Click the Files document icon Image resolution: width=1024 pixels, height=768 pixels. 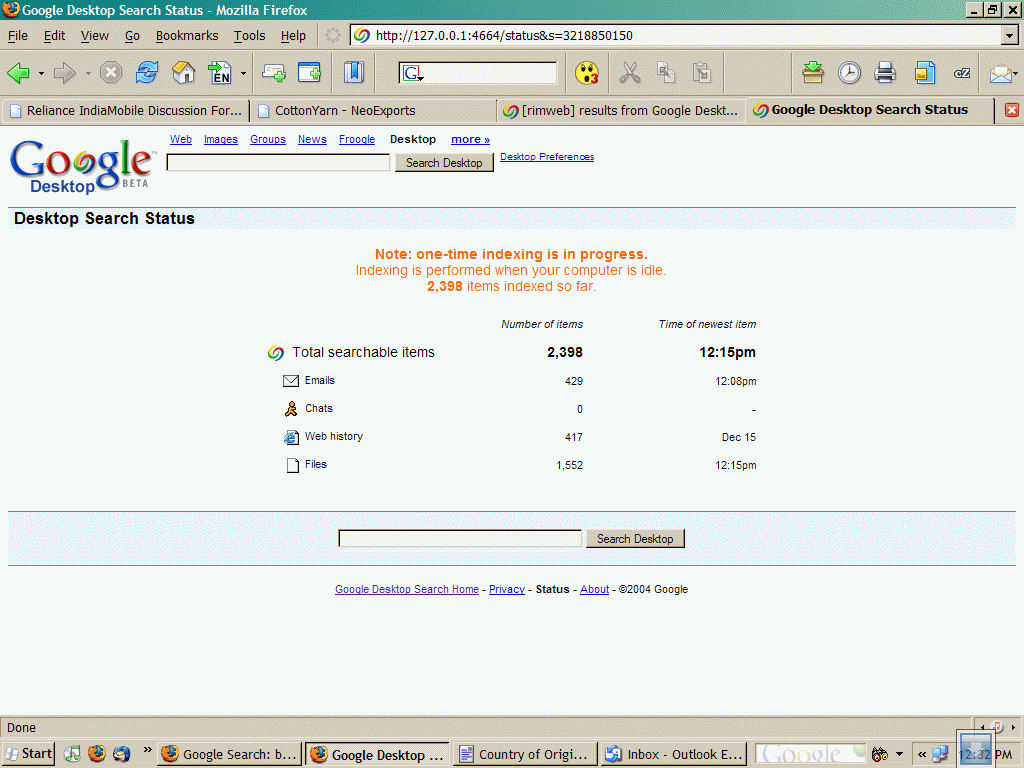pyautogui.click(x=293, y=465)
